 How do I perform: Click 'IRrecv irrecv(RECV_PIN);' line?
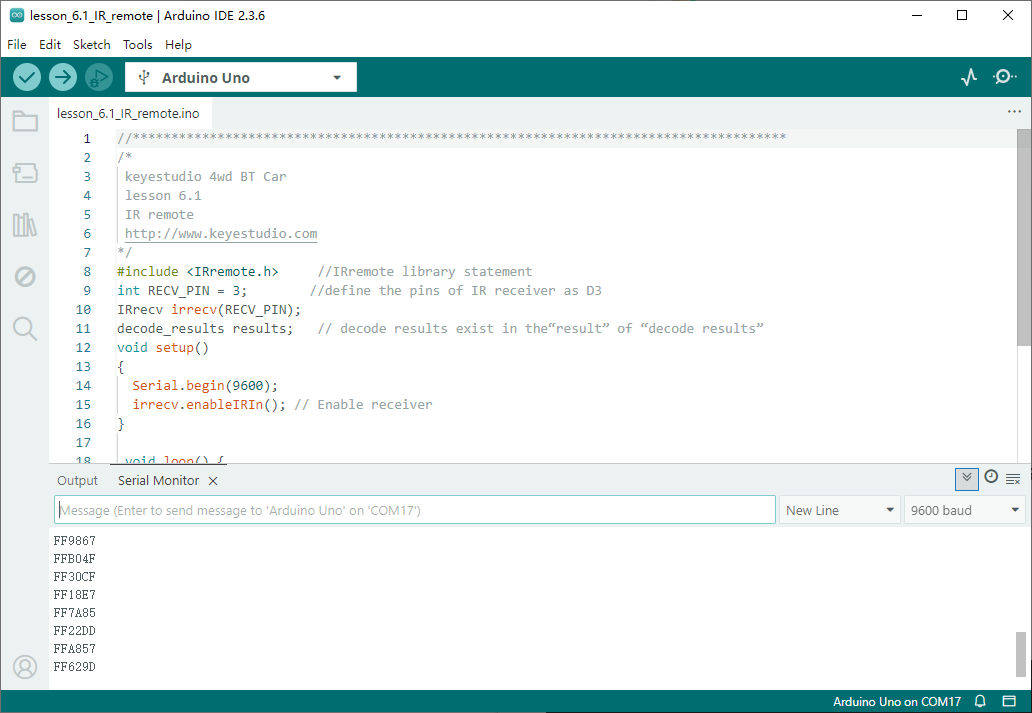(209, 309)
